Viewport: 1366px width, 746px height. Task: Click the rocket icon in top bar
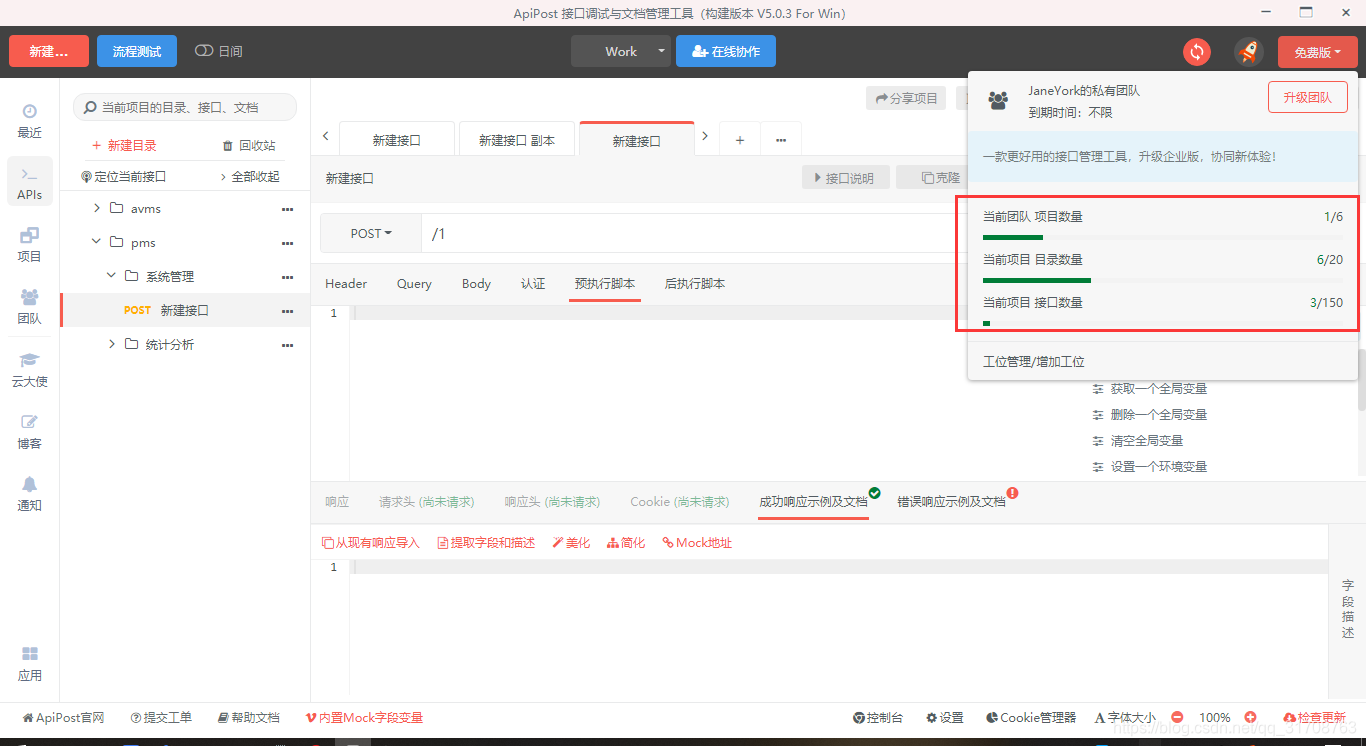pyautogui.click(x=1248, y=52)
